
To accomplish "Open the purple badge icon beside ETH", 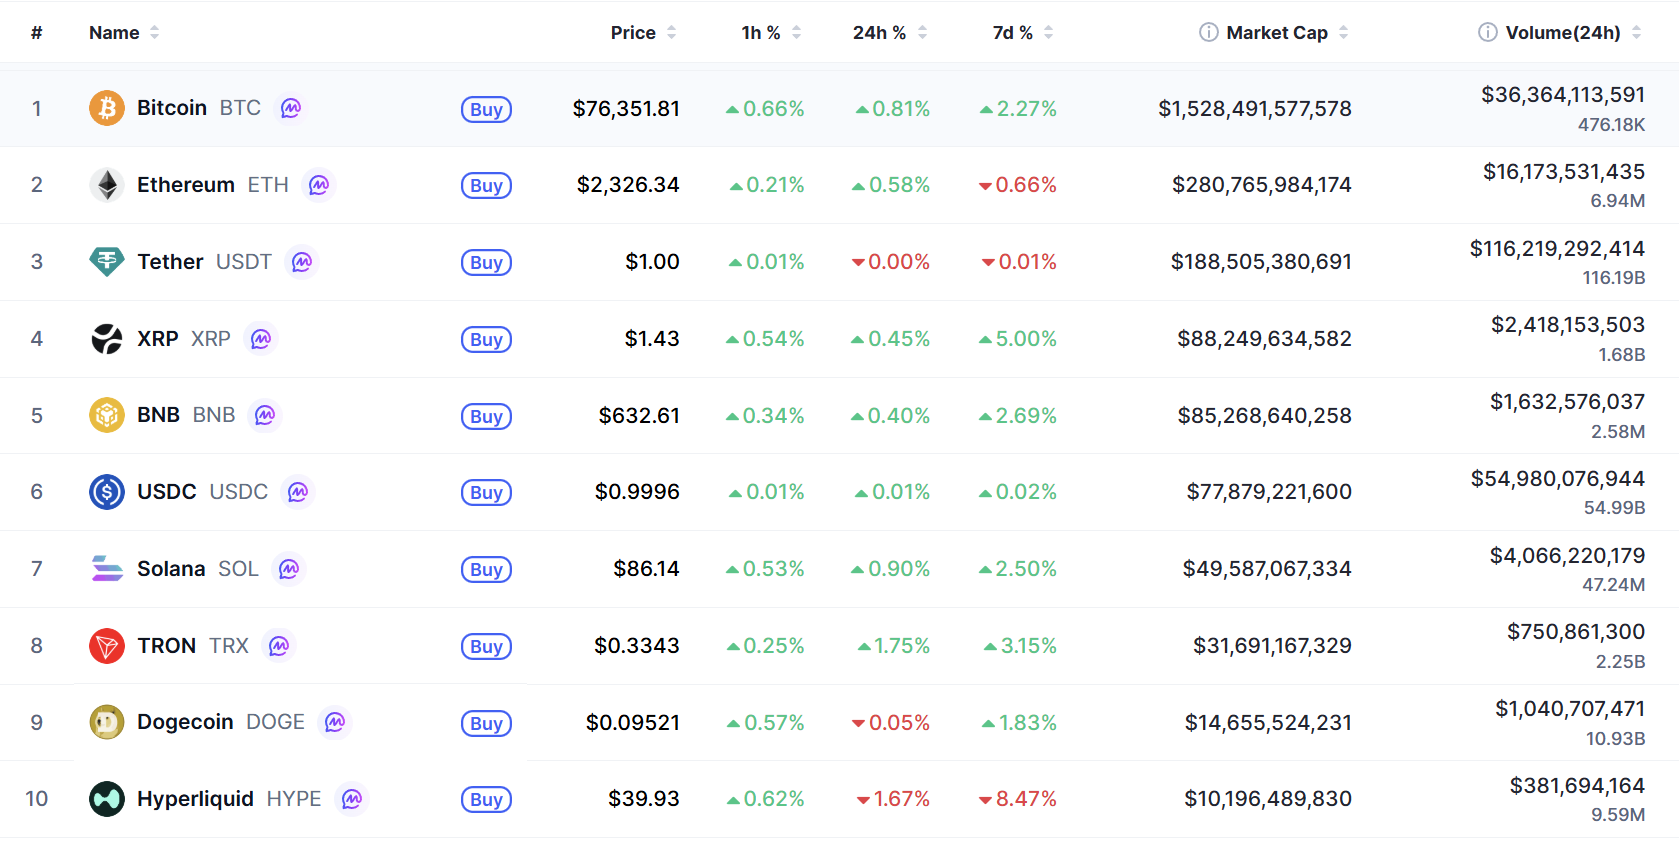I will (x=319, y=185).
